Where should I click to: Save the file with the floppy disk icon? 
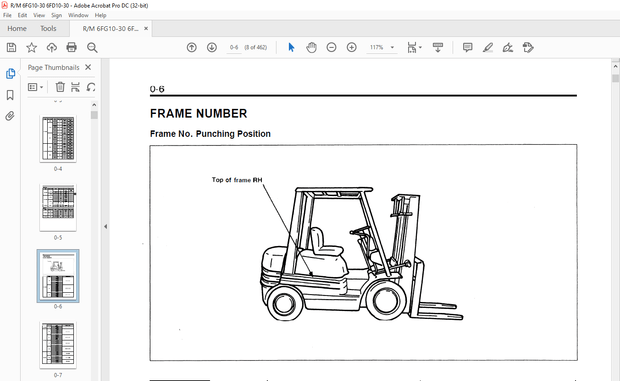[11, 48]
